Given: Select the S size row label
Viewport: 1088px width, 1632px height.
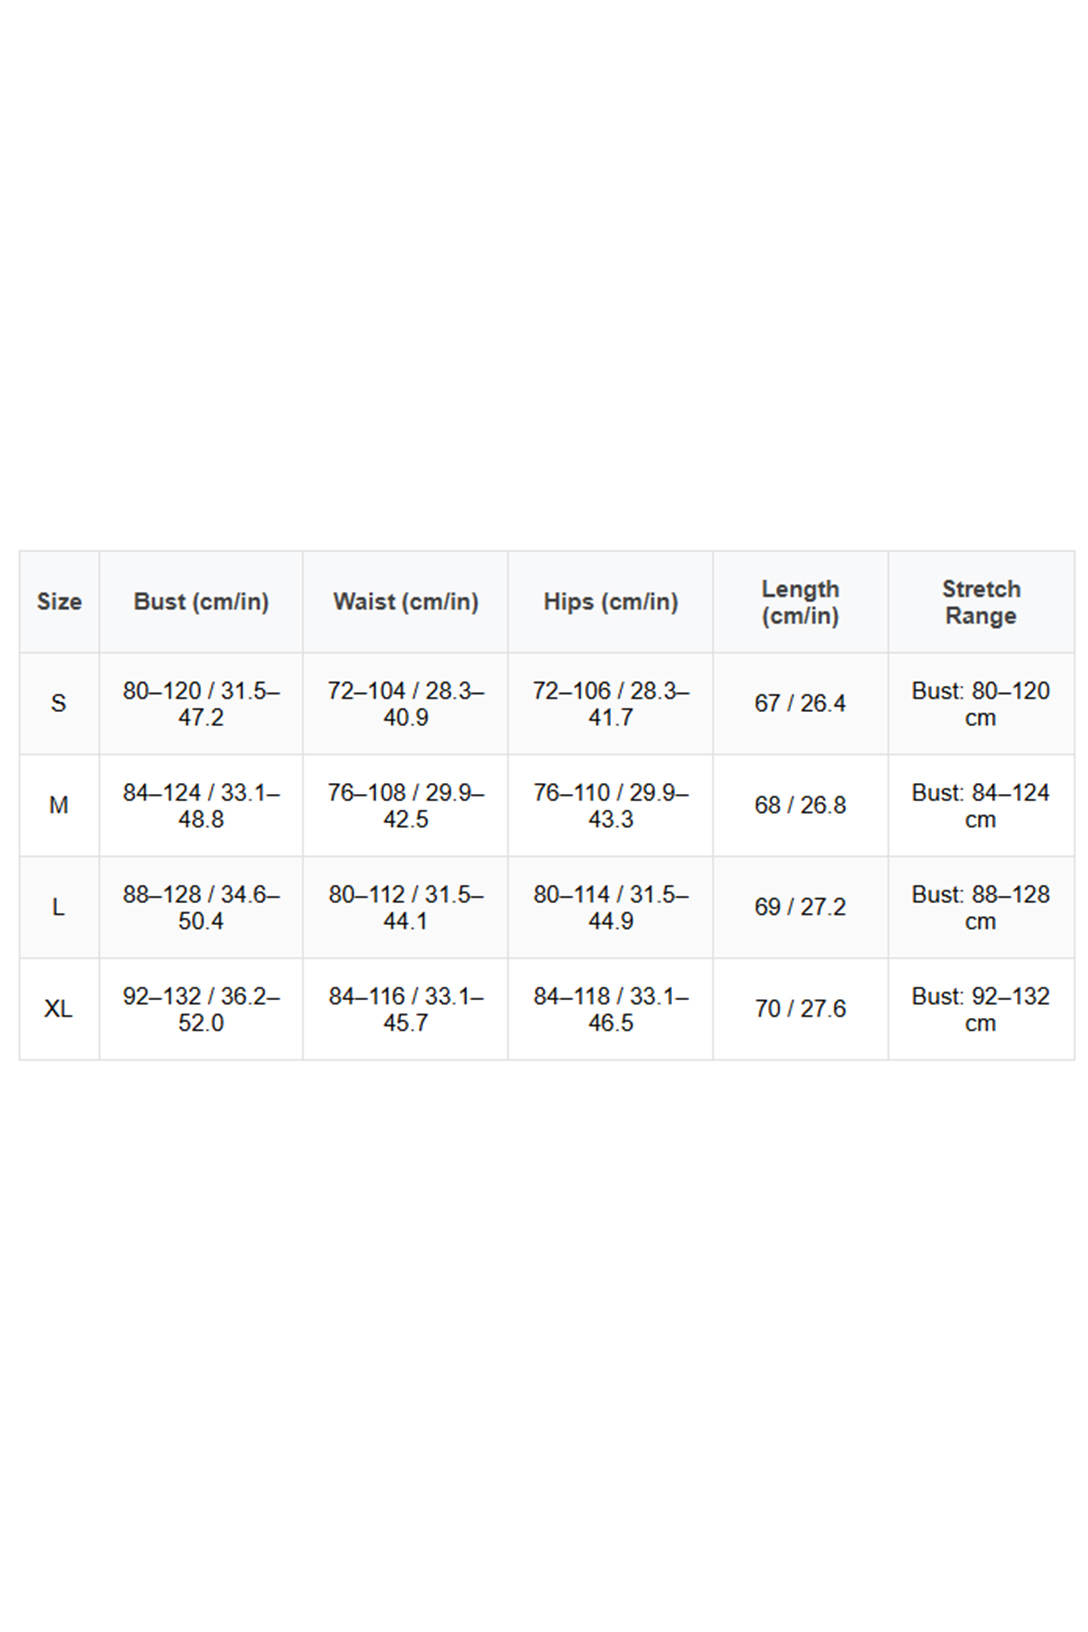Looking at the screenshot, I should click(59, 704).
